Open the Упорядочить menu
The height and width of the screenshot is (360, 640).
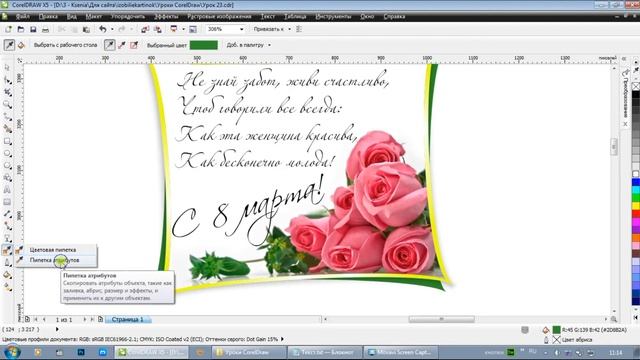128,16
